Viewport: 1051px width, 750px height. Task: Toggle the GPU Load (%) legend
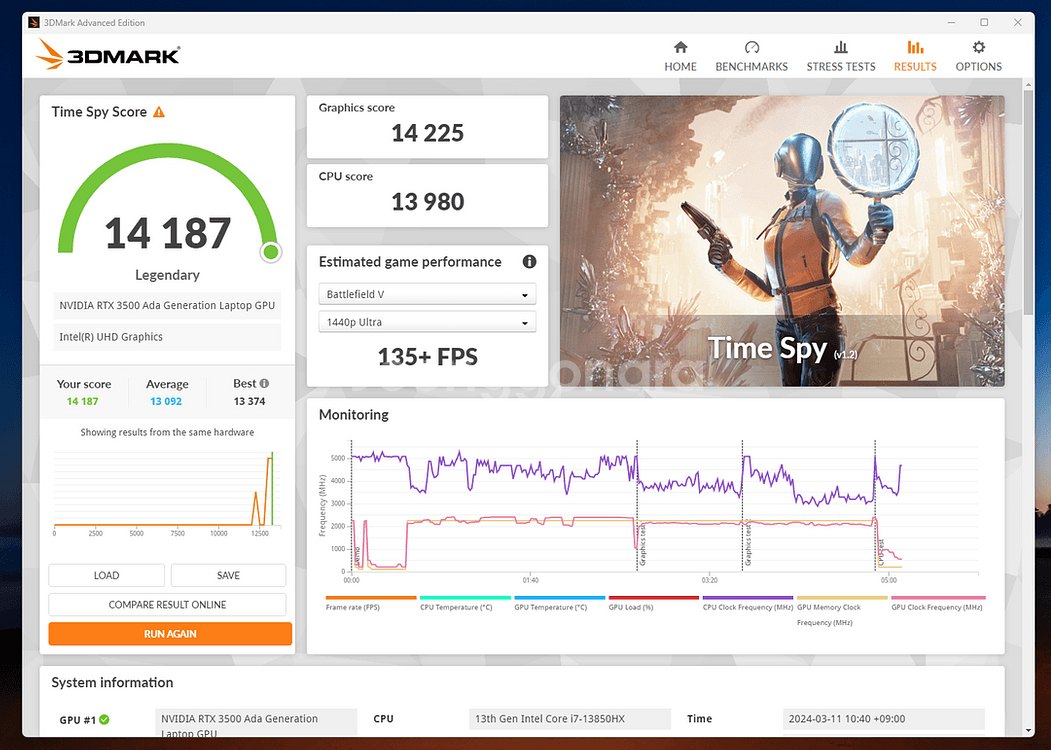(654, 603)
